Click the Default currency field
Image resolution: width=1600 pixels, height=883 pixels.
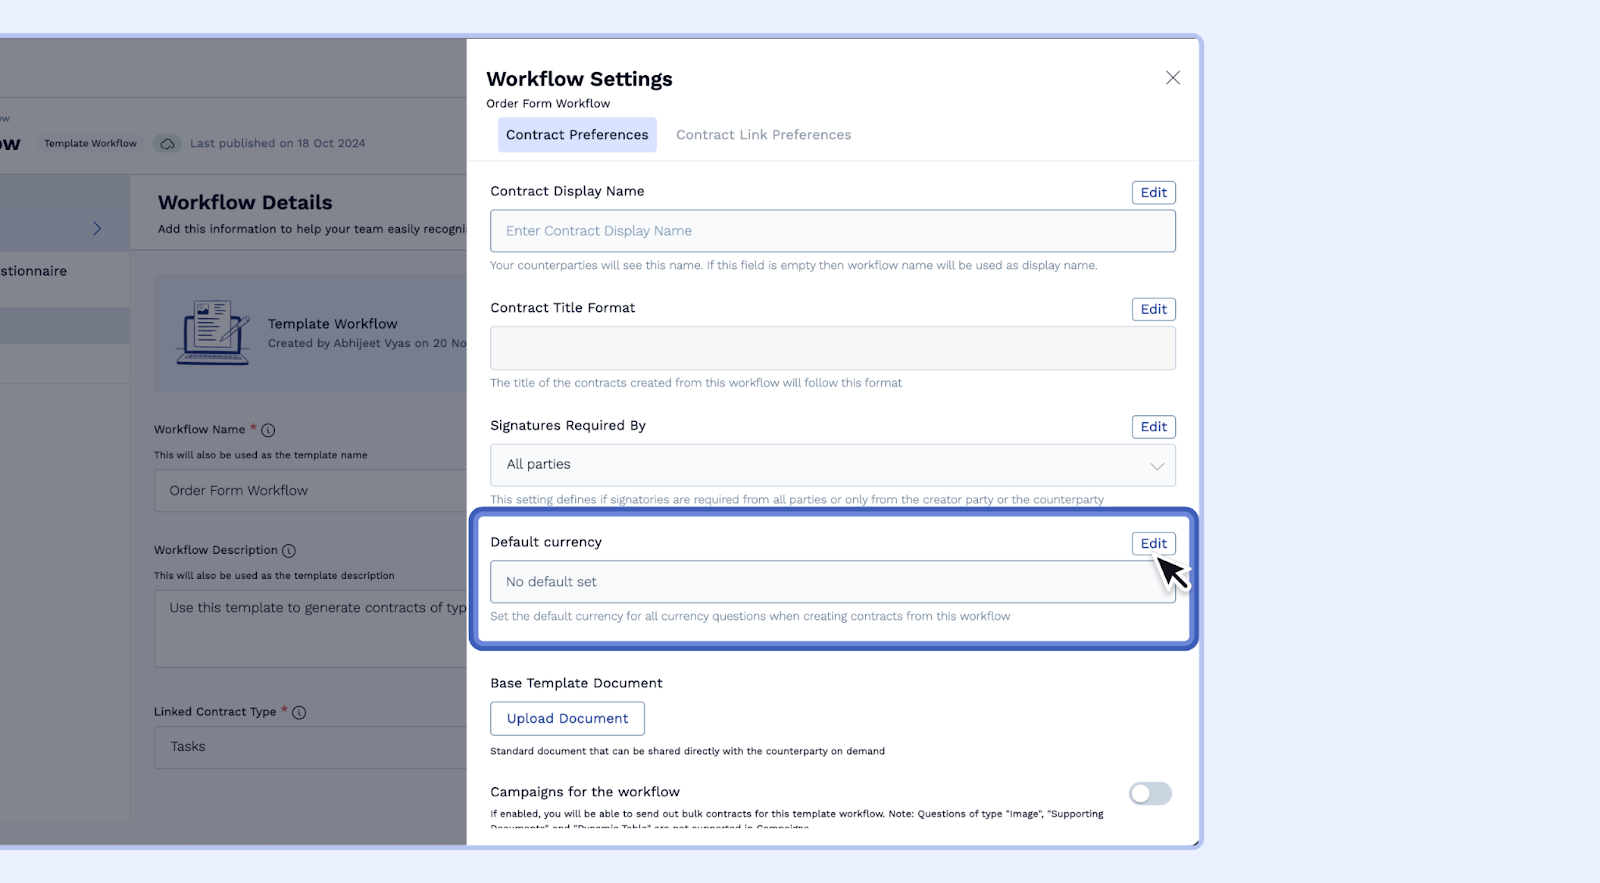pyautogui.click(x=820, y=582)
